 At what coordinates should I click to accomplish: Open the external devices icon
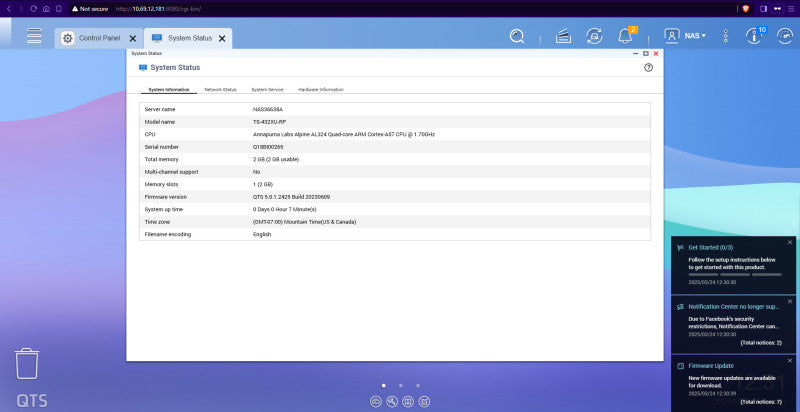coord(594,36)
